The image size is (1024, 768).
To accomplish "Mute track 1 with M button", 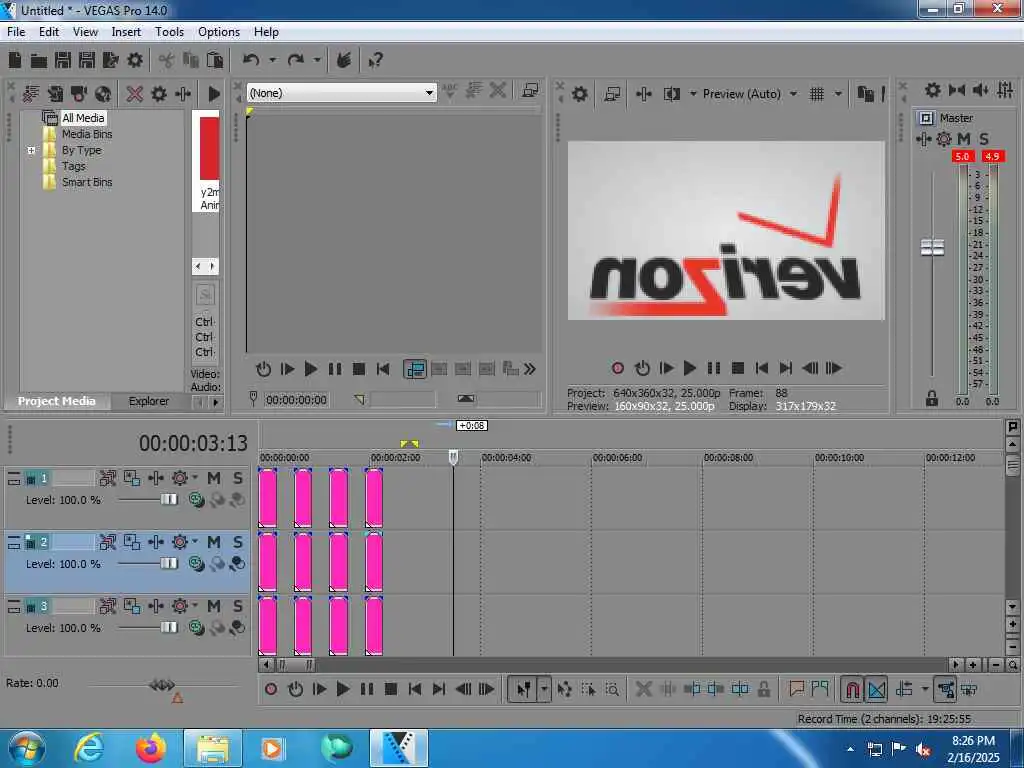I will pyautogui.click(x=214, y=479).
